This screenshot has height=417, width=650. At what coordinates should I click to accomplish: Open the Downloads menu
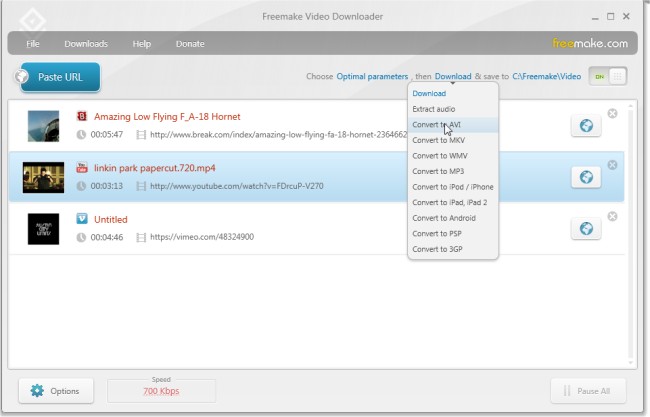pyautogui.click(x=86, y=44)
